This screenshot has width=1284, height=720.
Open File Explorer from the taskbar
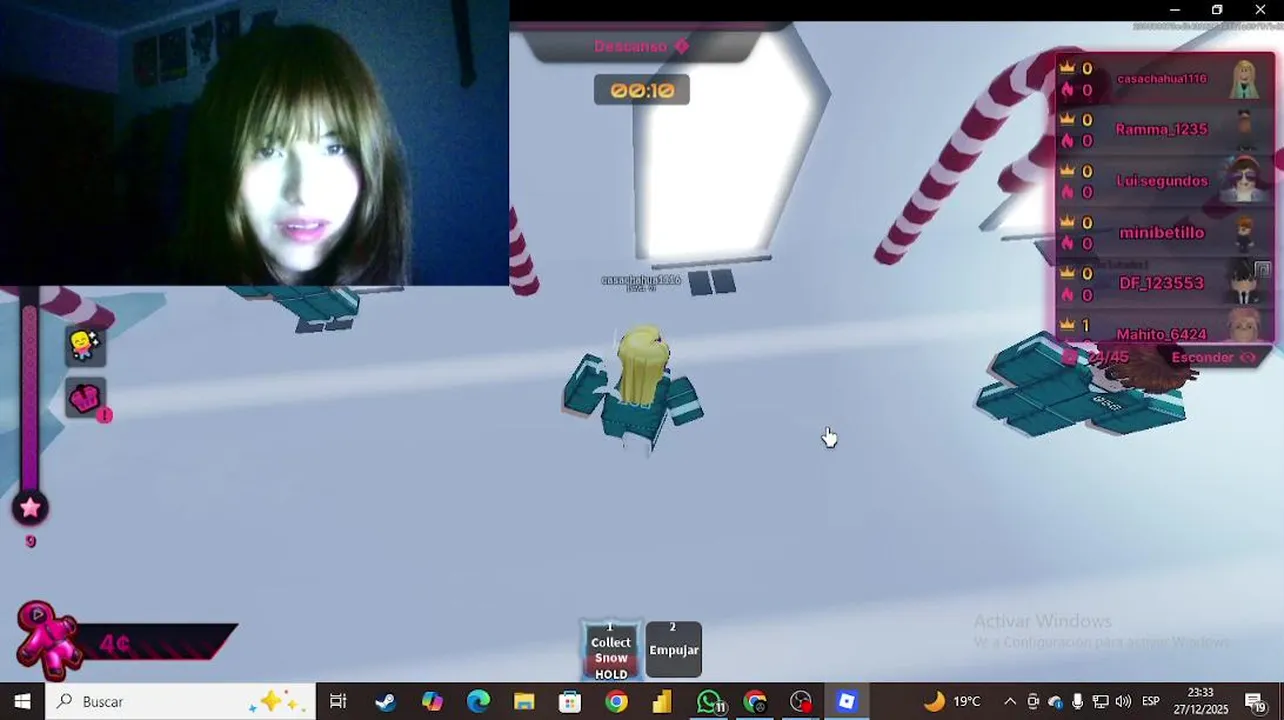(524, 701)
